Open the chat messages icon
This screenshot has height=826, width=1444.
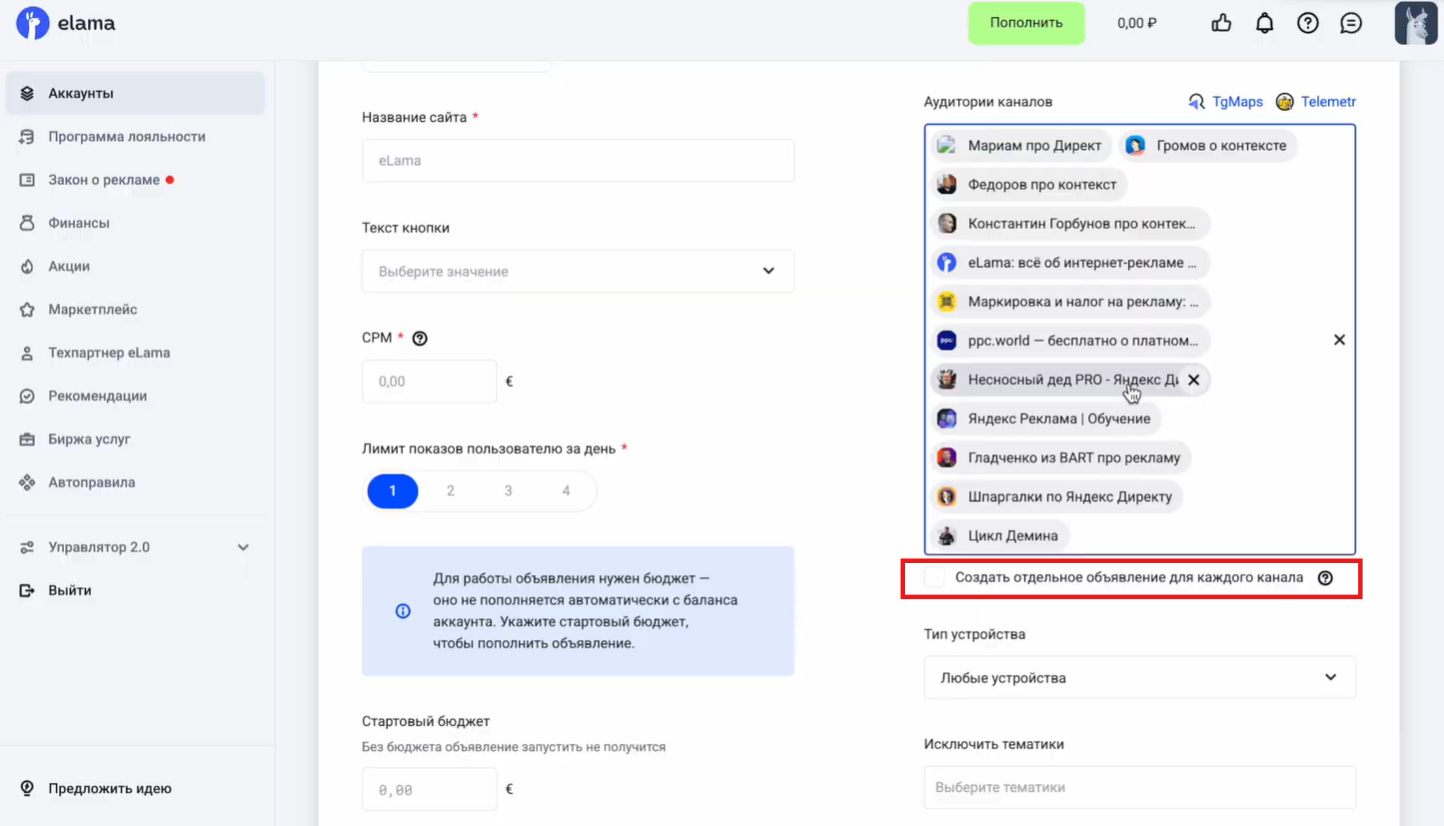[1351, 23]
